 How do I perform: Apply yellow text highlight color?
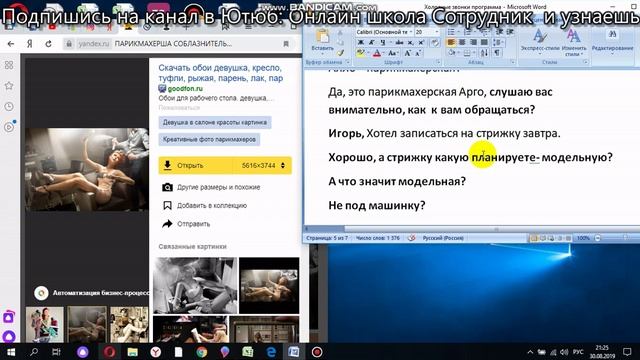pos(361,53)
